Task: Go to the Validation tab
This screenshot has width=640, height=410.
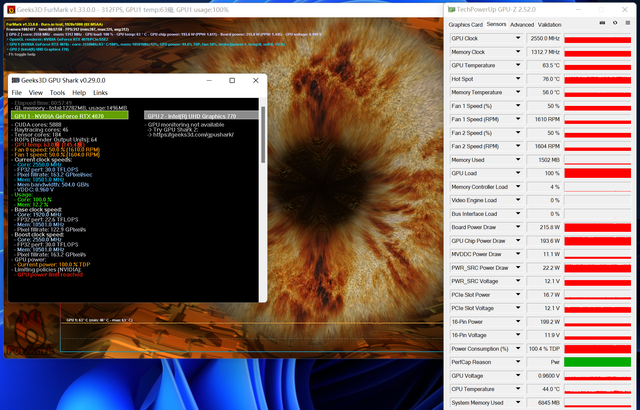Action: coord(549,24)
